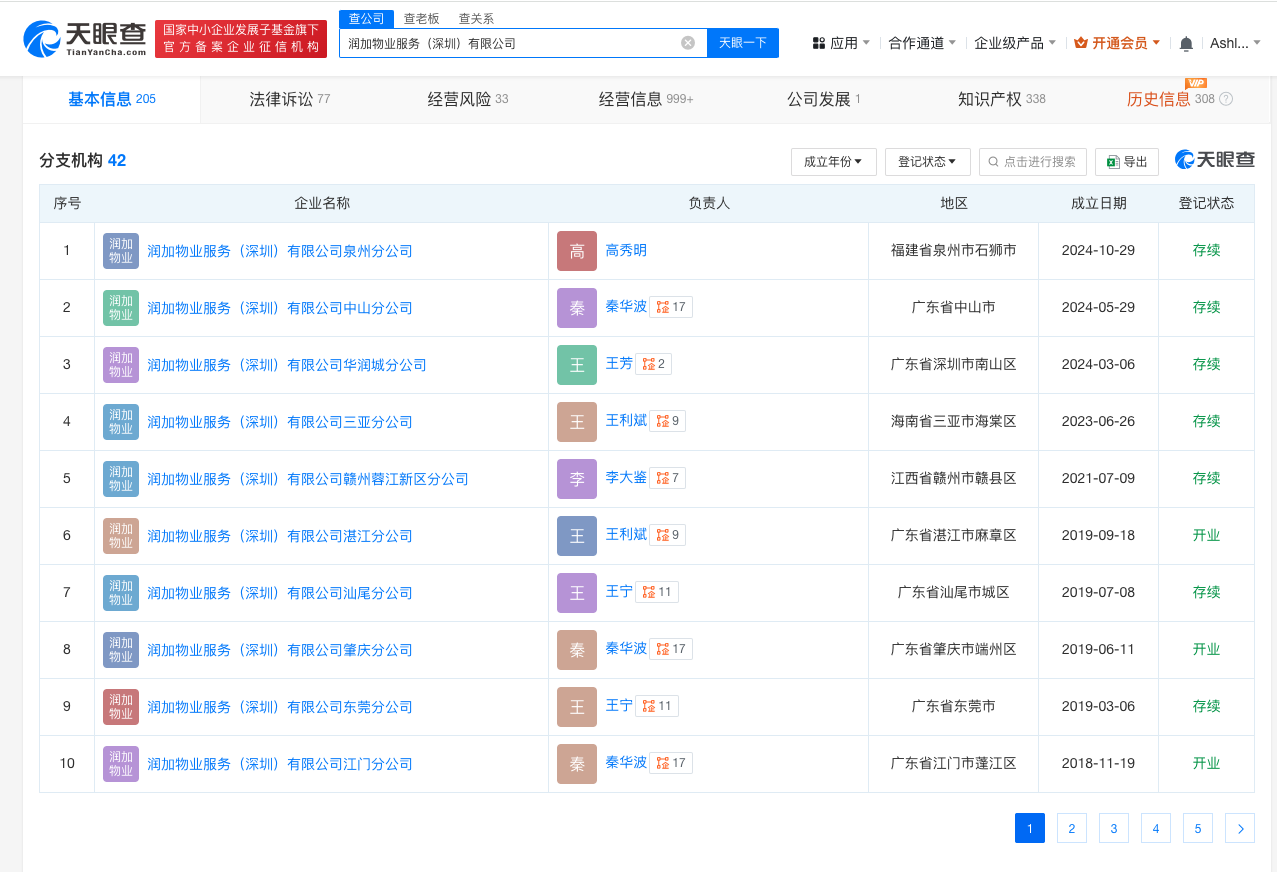The image size is (1277, 872).
Task: Click company logo of 三亚分公司 row
Action: 121,422
